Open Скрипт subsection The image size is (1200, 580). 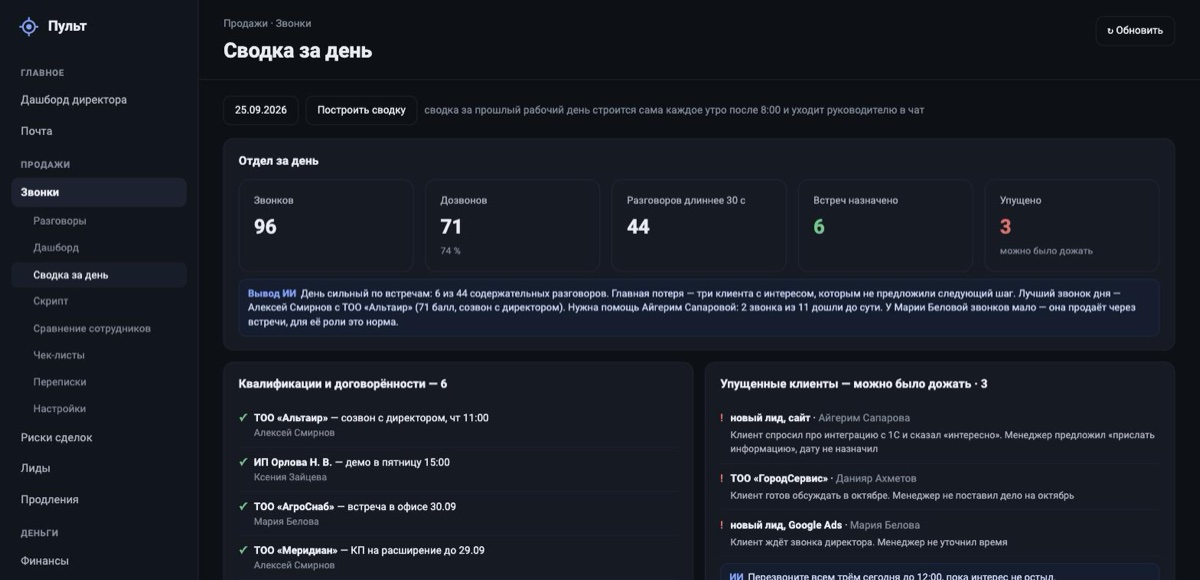[x=51, y=301]
